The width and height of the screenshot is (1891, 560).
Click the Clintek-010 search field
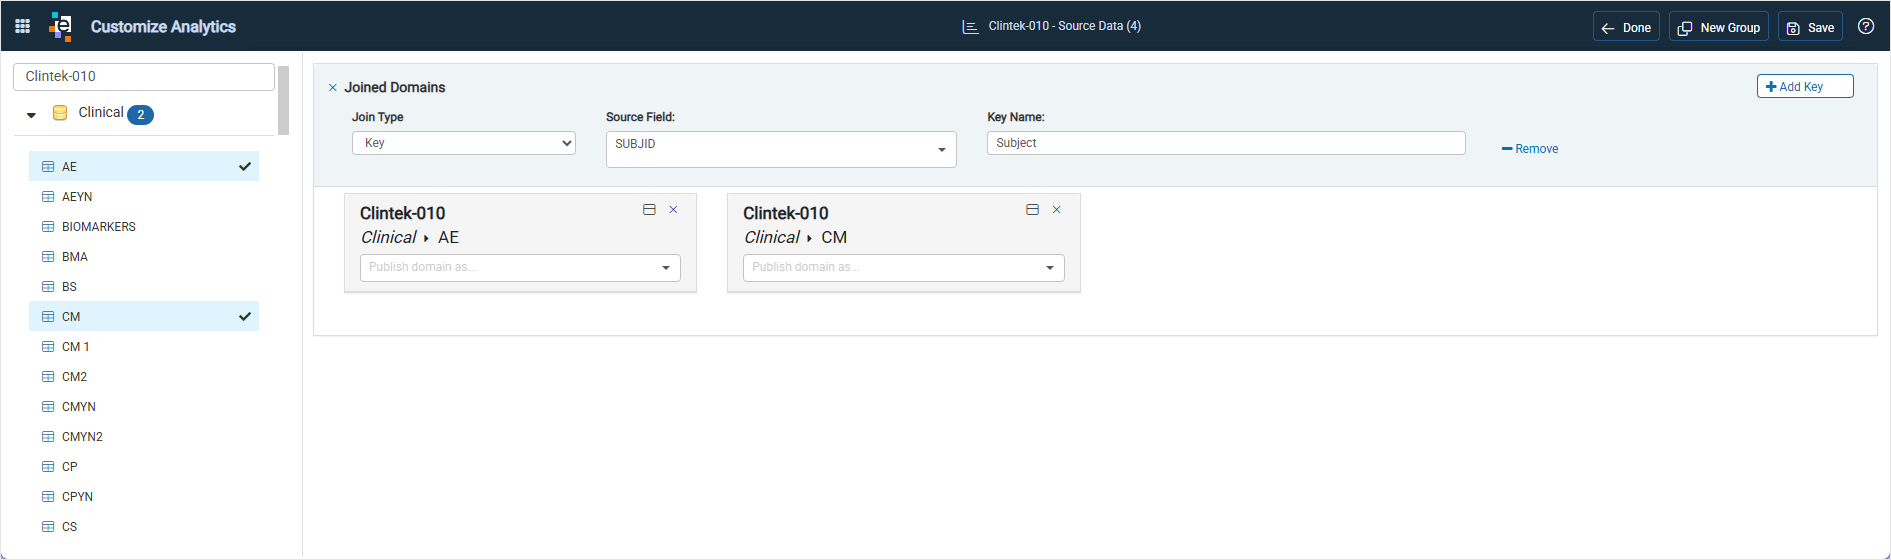coord(144,77)
